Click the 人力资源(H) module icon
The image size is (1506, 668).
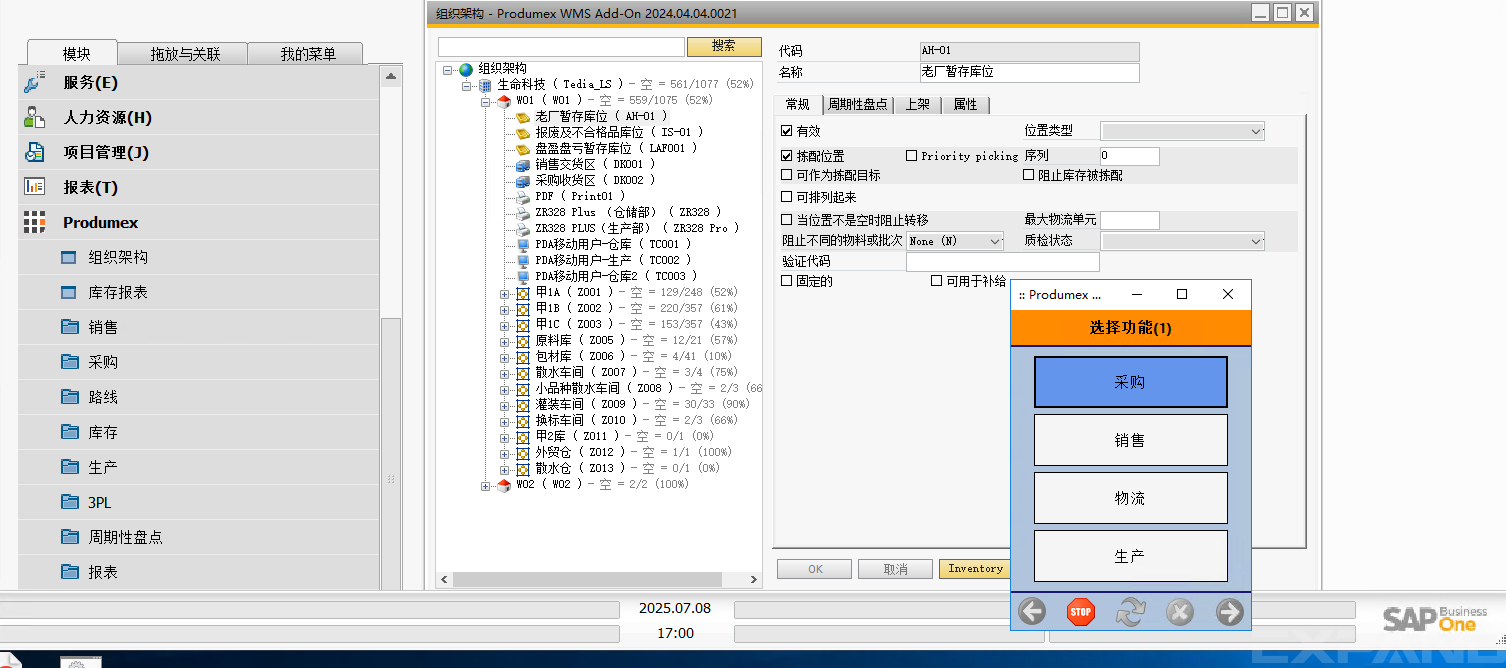[35, 117]
